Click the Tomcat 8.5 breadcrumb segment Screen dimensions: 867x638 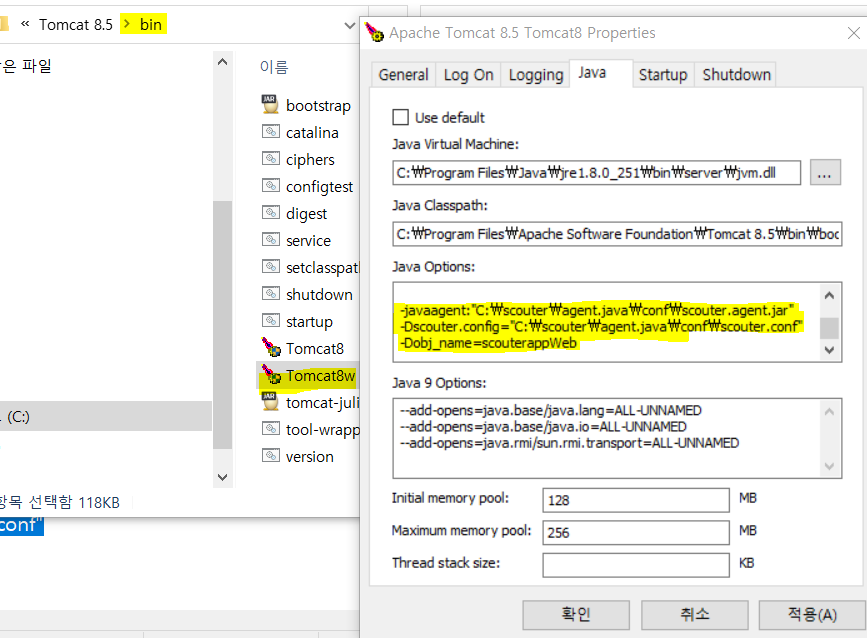[x=76, y=24]
